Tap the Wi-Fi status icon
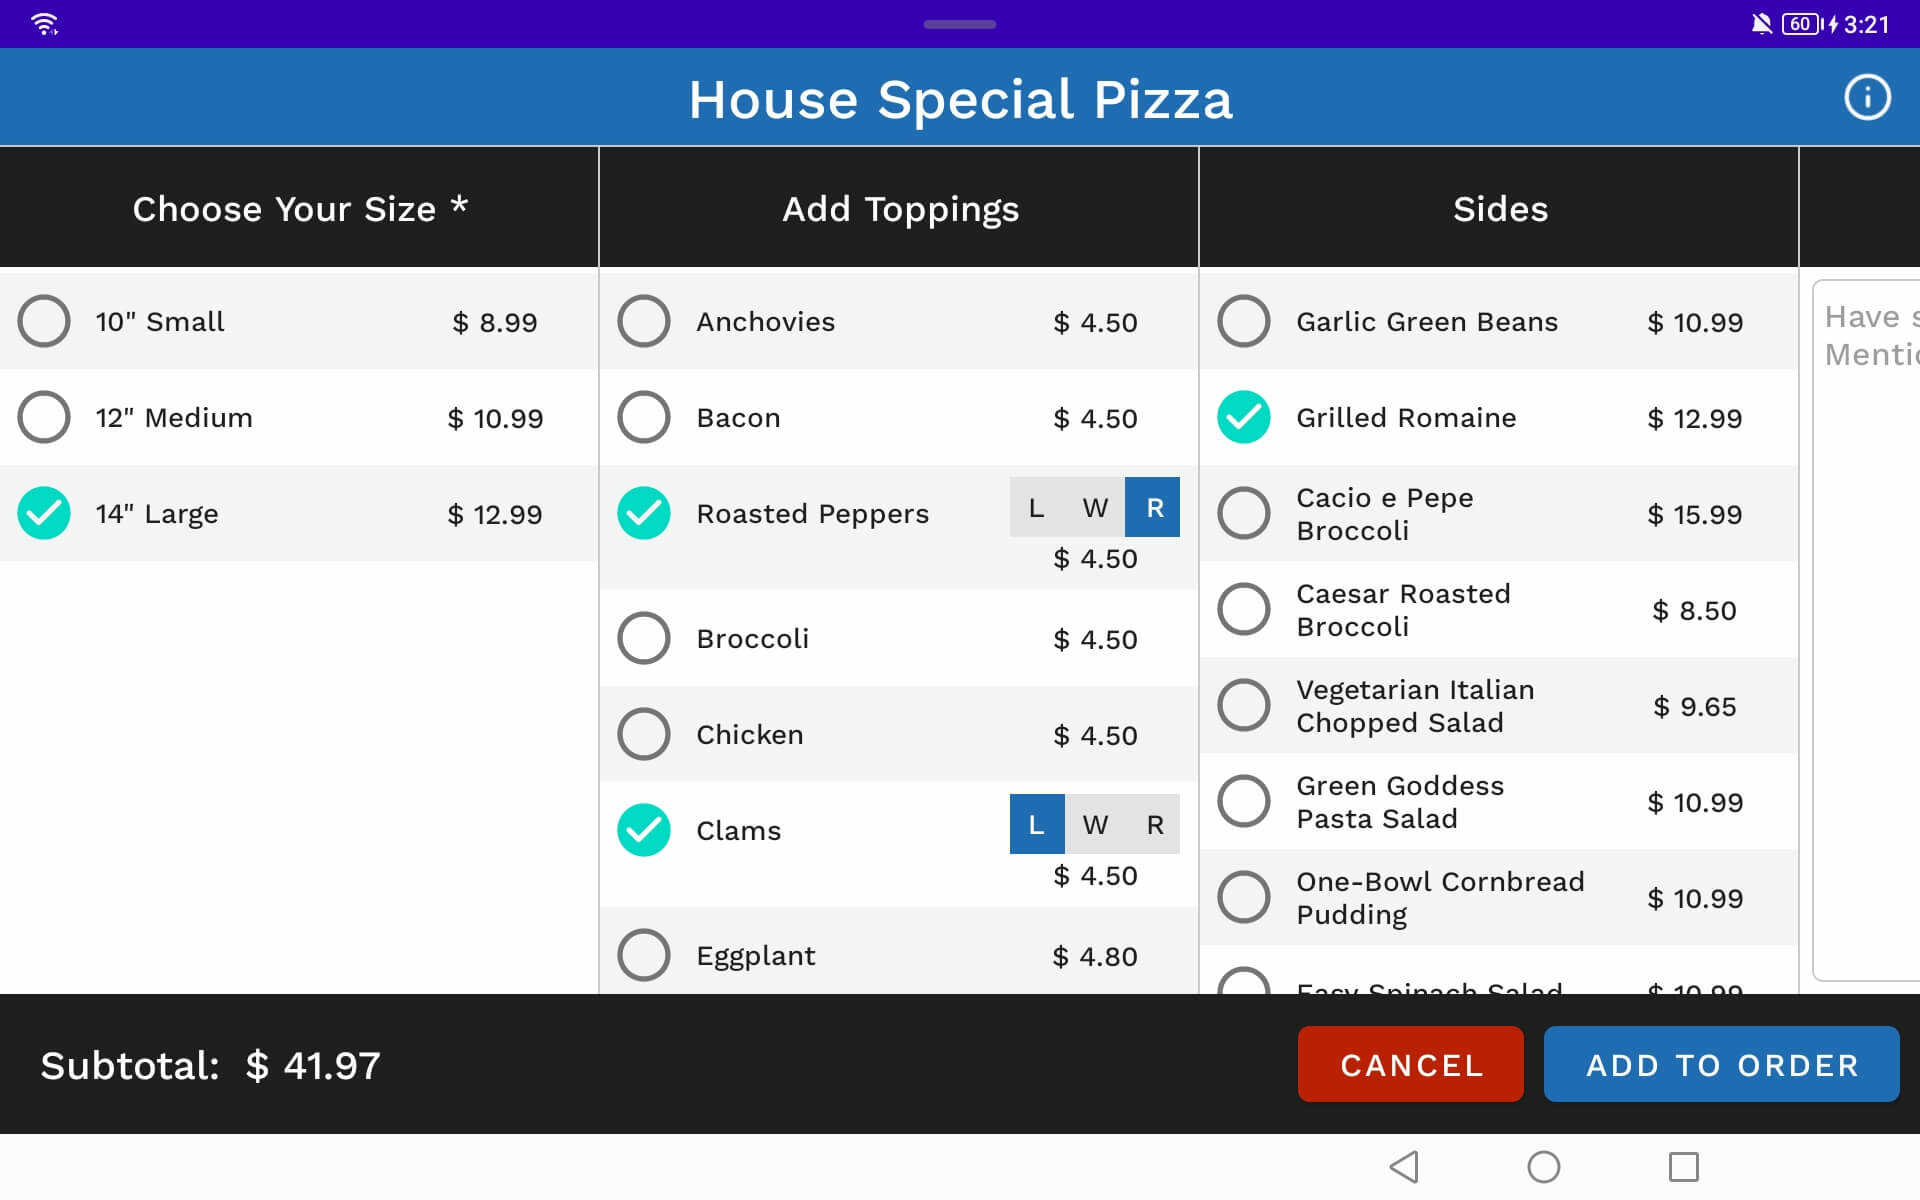Image resolution: width=1920 pixels, height=1200 pixels. [44, 24]
